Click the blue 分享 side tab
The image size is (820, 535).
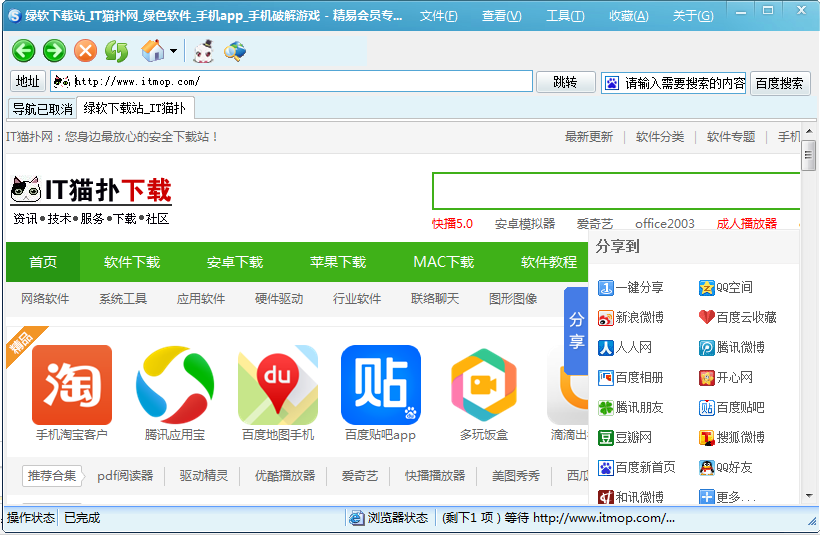[x=576, y=331]
